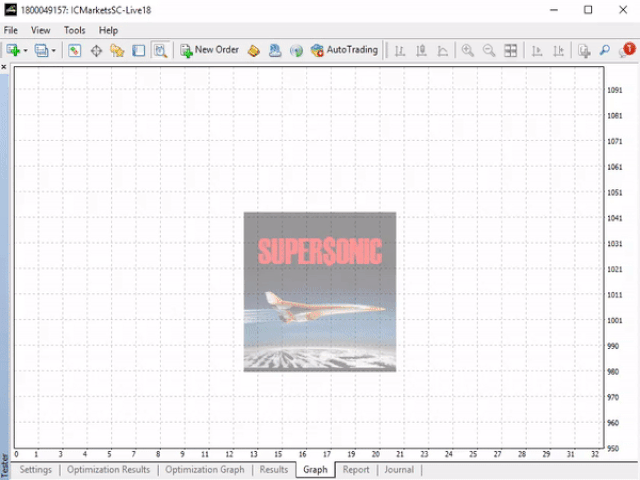Open the Tools menu

75,30
